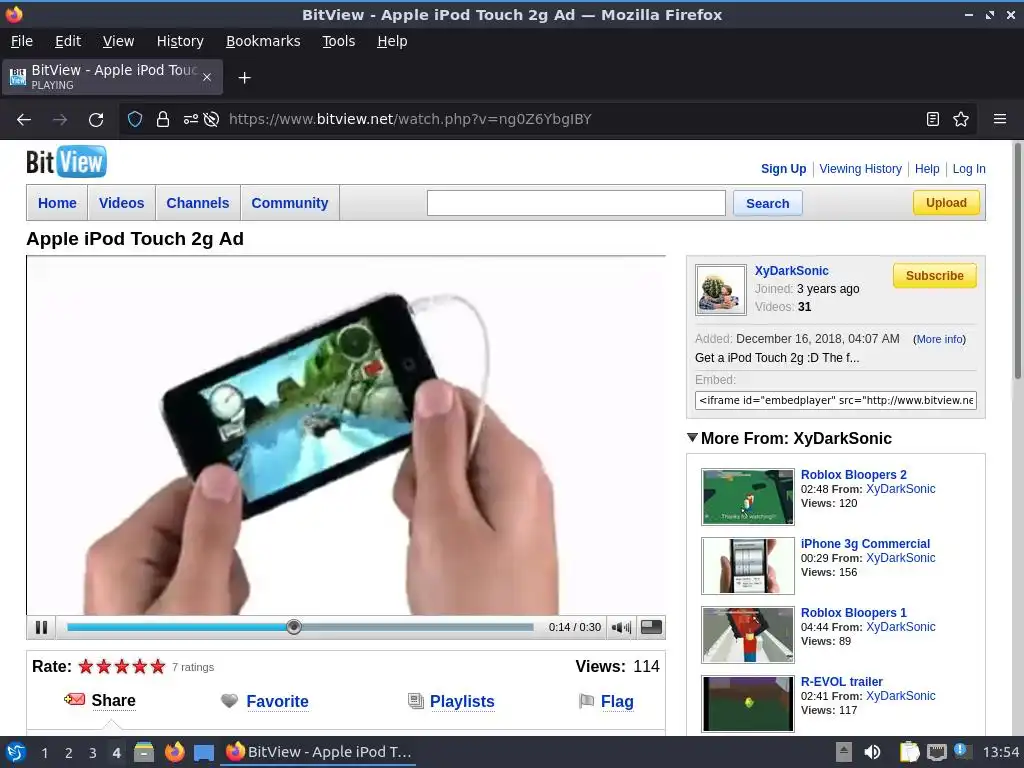
Task: Open the Help link on the page
Action: coord(927,168)
